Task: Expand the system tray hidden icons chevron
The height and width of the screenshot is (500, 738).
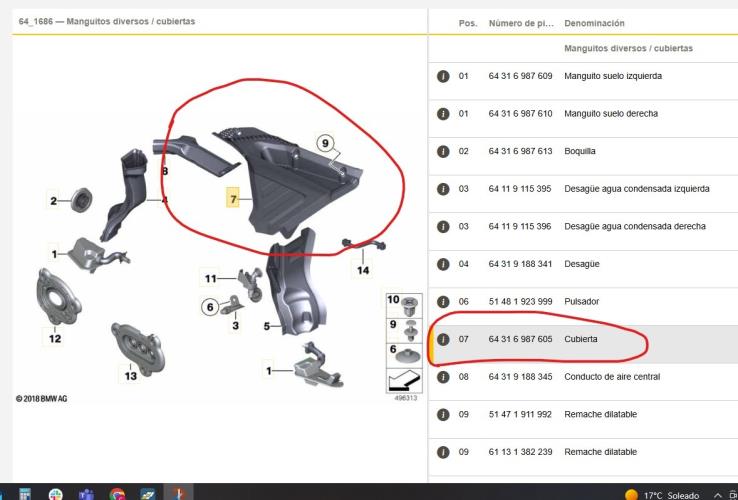Action: click(718, 495)
